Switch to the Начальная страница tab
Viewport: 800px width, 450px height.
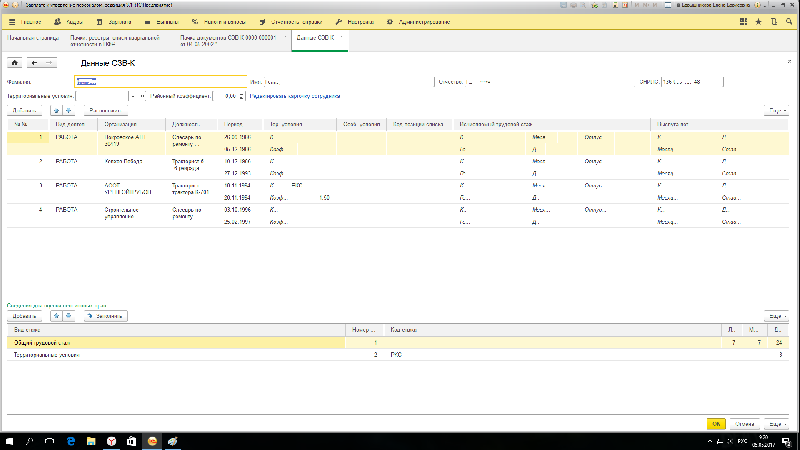pyautogui.click(x=33, y=38)
